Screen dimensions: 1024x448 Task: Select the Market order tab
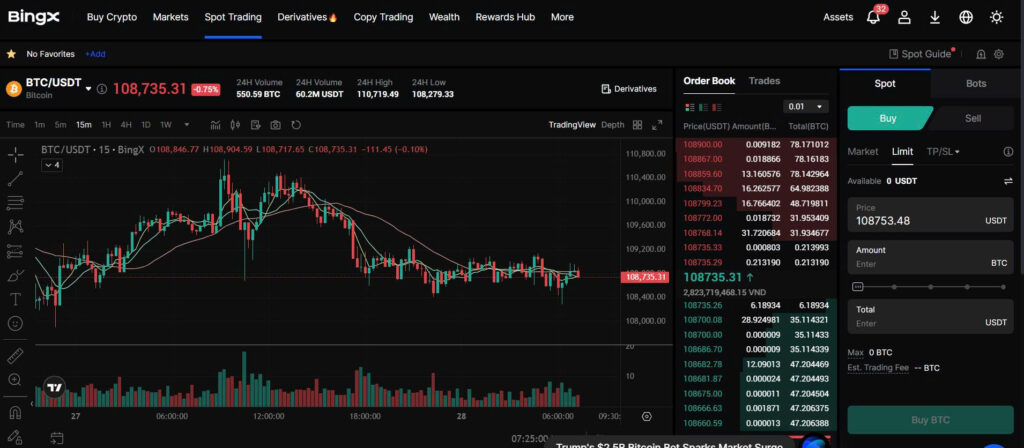[863, 152]
